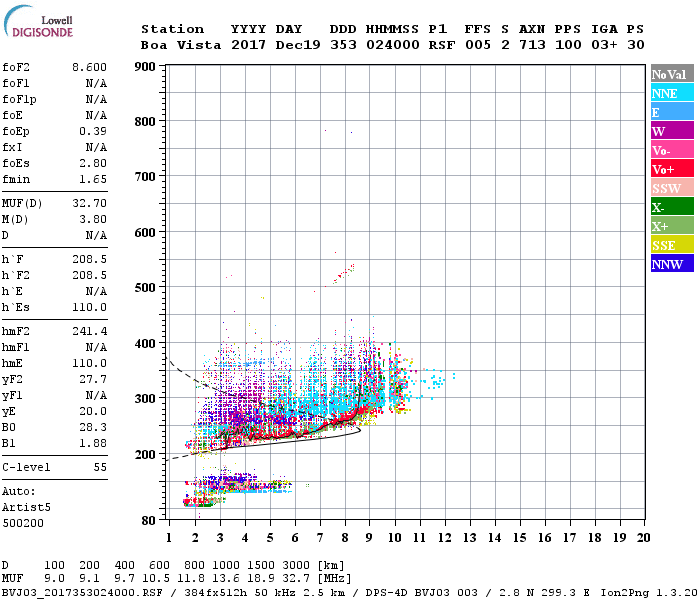
Task: Click the NNW blue legend swatch
Action: pos(672,263)
